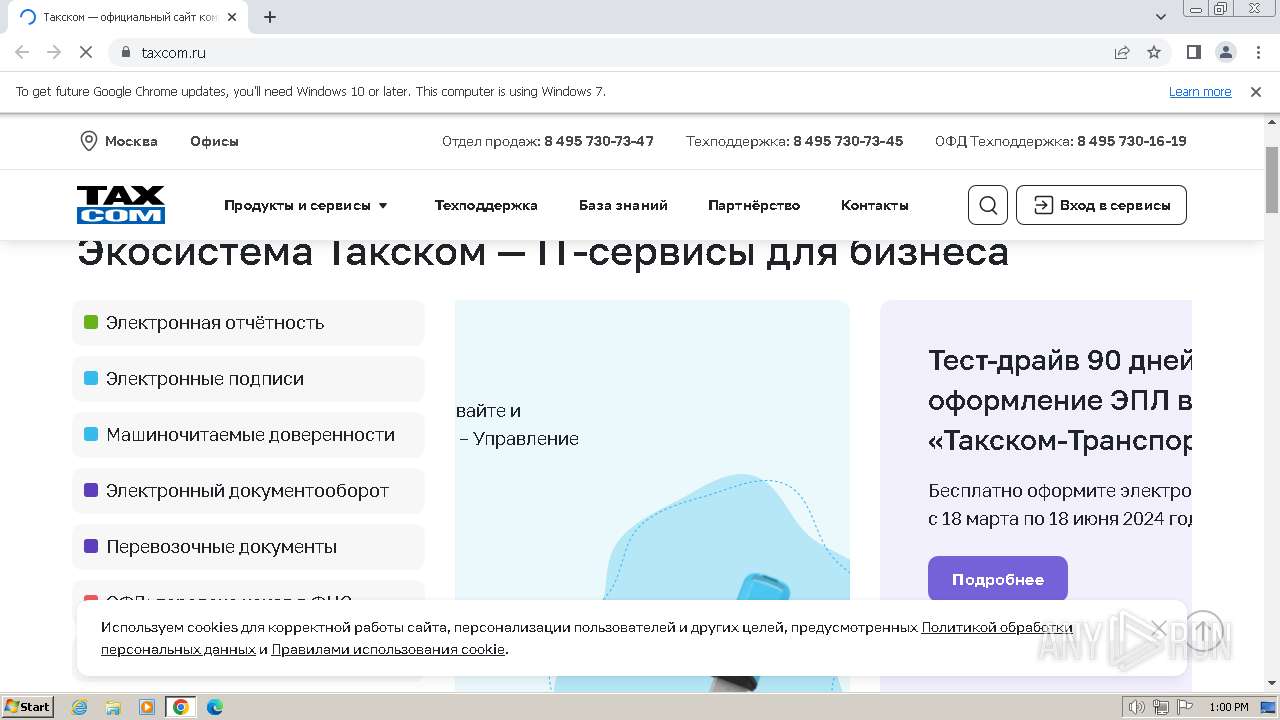Click support phone 8 495 730-73-45
Viewport: 1280px width, 720px height.
coord(848,141)
